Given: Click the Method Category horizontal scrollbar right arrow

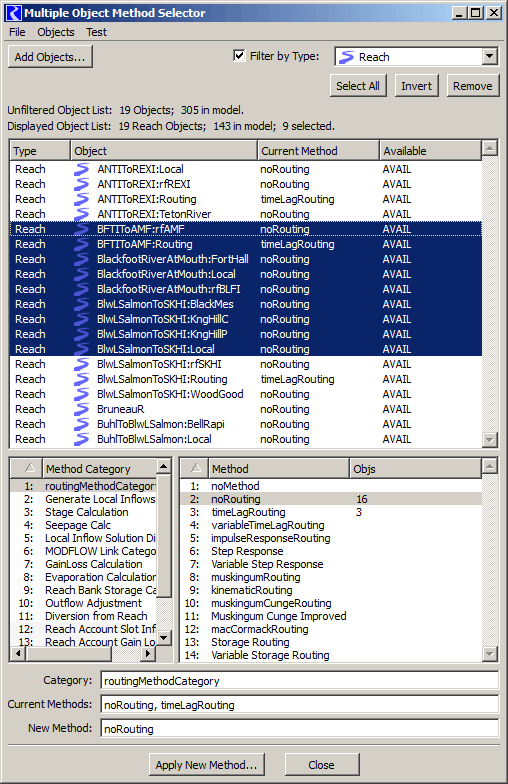Looking at the screenshot, I should 148,653.
